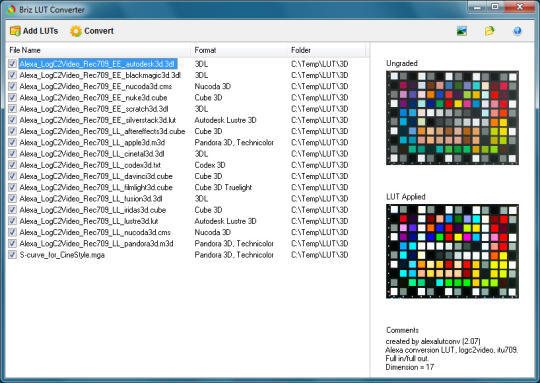Select file Alexa_LogC2Video_Rec709_EE_nuke3d.cube
Image resolution: width=540 pixels, height=383 pixels.
click(x=93, y=97)
